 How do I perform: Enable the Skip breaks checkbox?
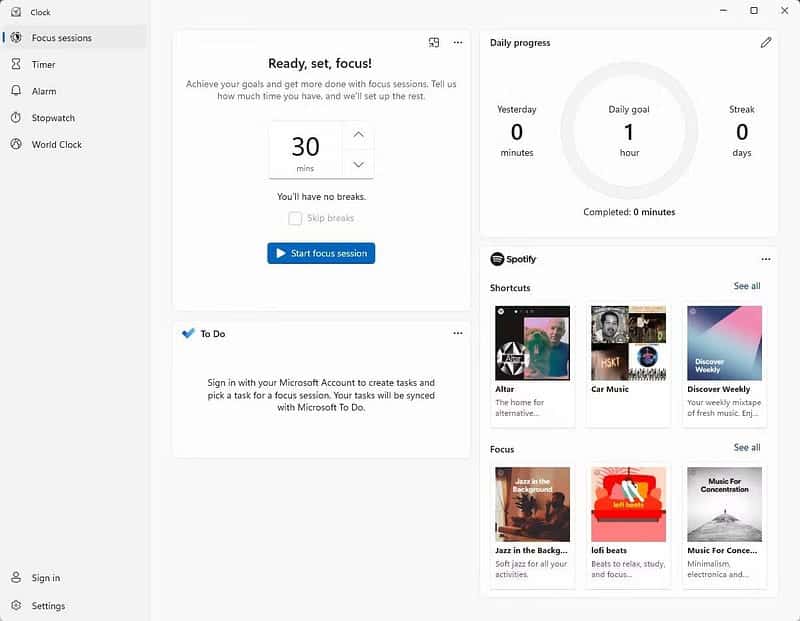(295, 218)
